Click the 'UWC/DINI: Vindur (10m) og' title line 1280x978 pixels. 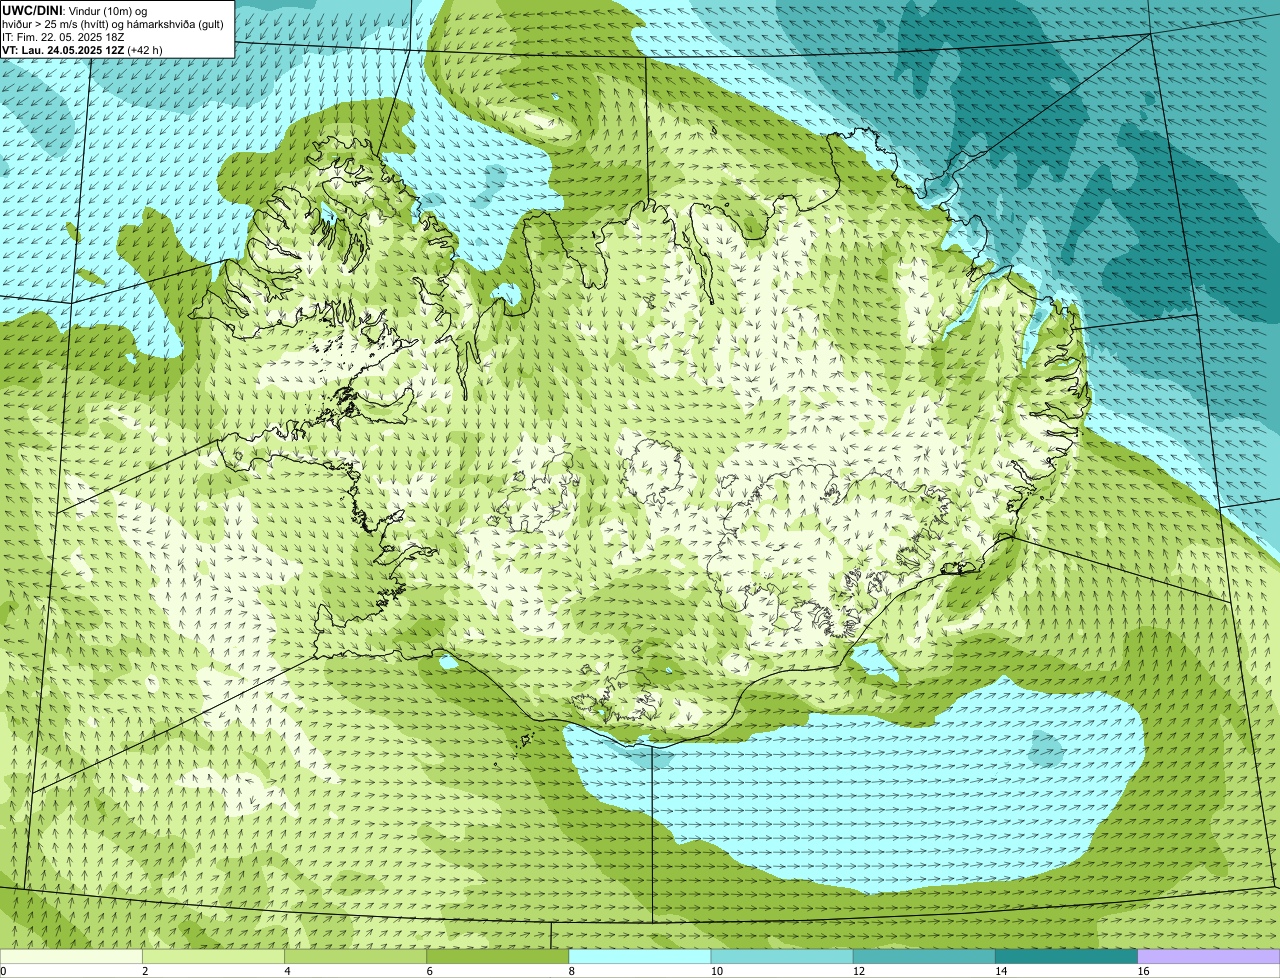click(75, 10)
